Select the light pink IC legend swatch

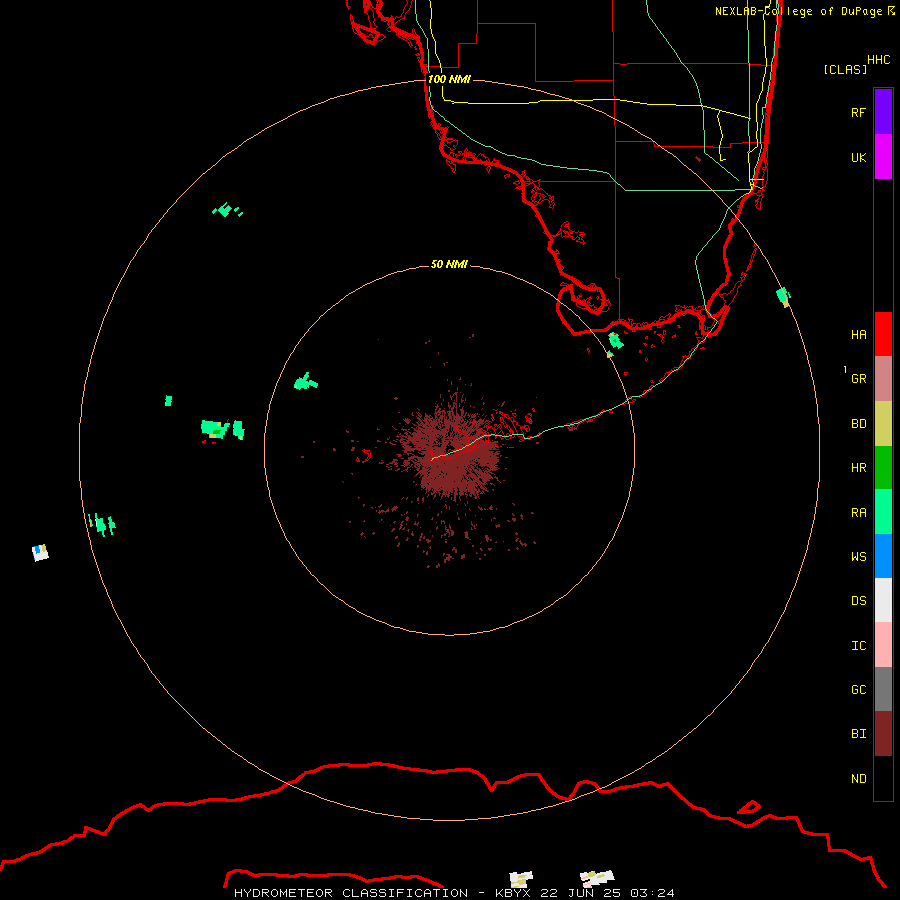[883, 645]
